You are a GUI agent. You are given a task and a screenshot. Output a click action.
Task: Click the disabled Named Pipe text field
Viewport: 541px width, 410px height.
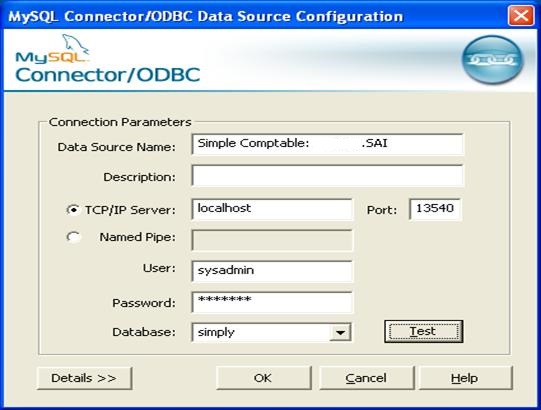tap(272, 240)
